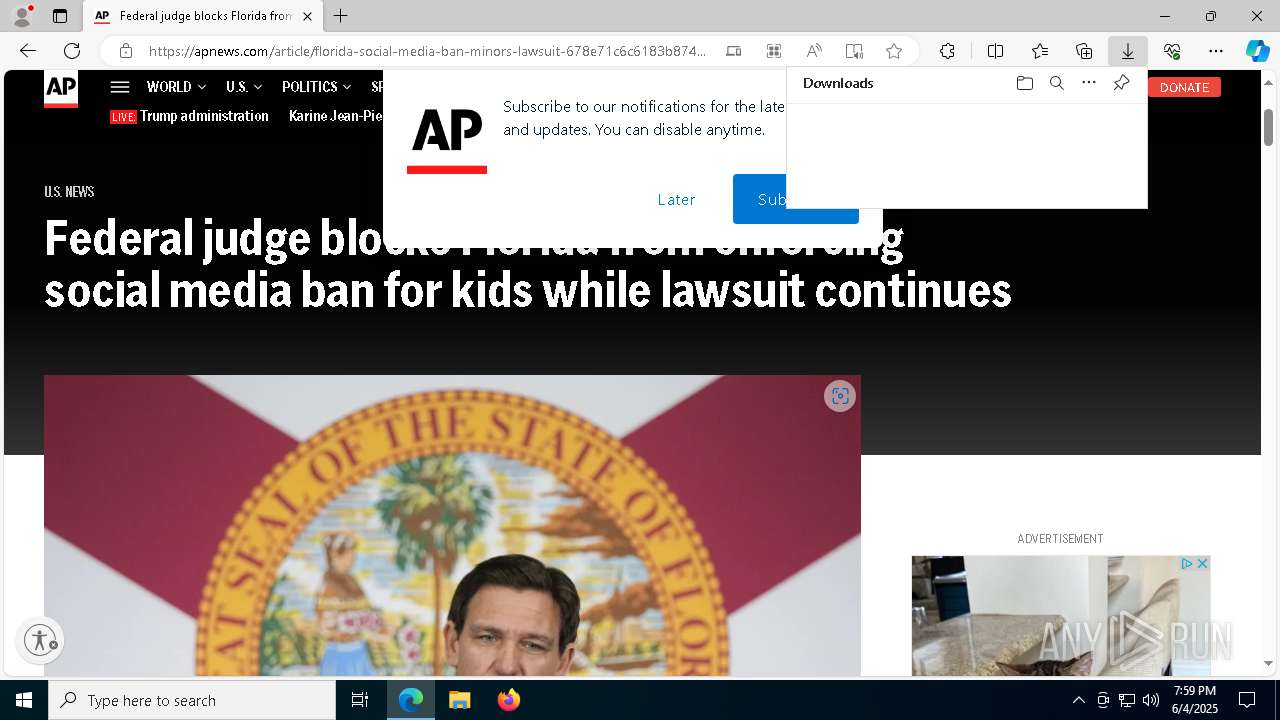Open the notification center
The width and height of the screenshot is (1280, 720).
[x=1247, y=700]
